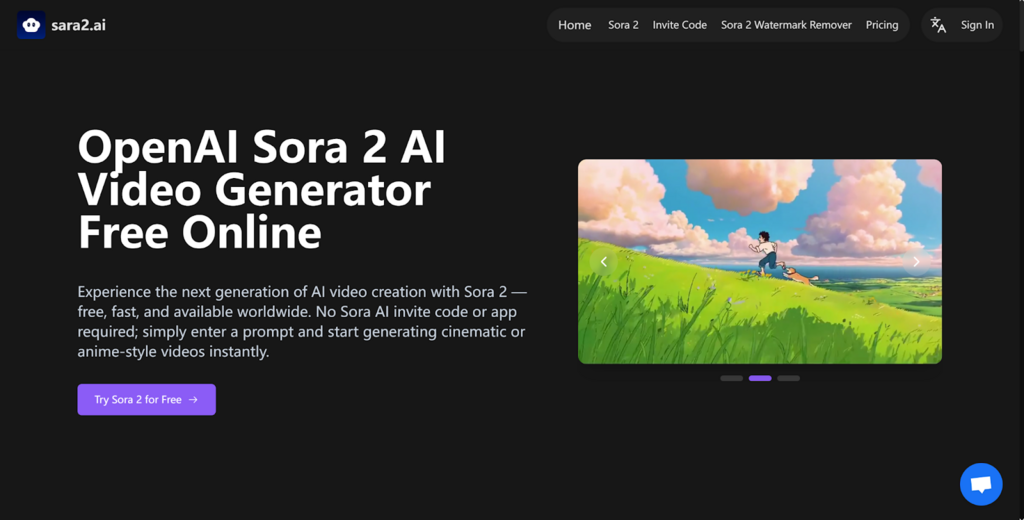This screenshot has width=1024, height=520.
Task: Click the description paragraph under the headline
Action: [x=301, y=321]
